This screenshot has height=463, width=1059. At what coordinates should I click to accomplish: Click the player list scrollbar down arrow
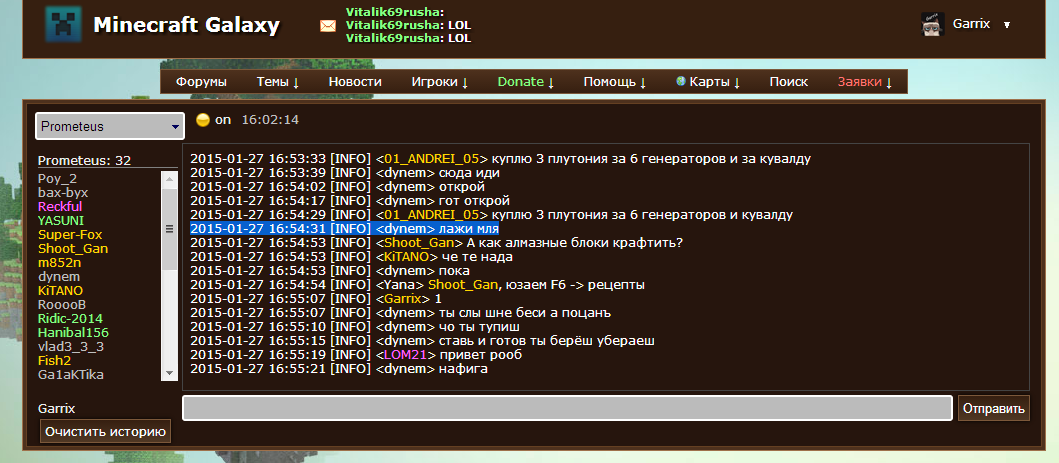pyautogui.click(x=169, y=373)
